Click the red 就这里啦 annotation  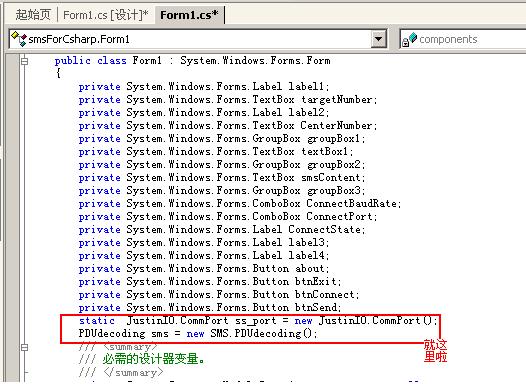pos(435,351)
